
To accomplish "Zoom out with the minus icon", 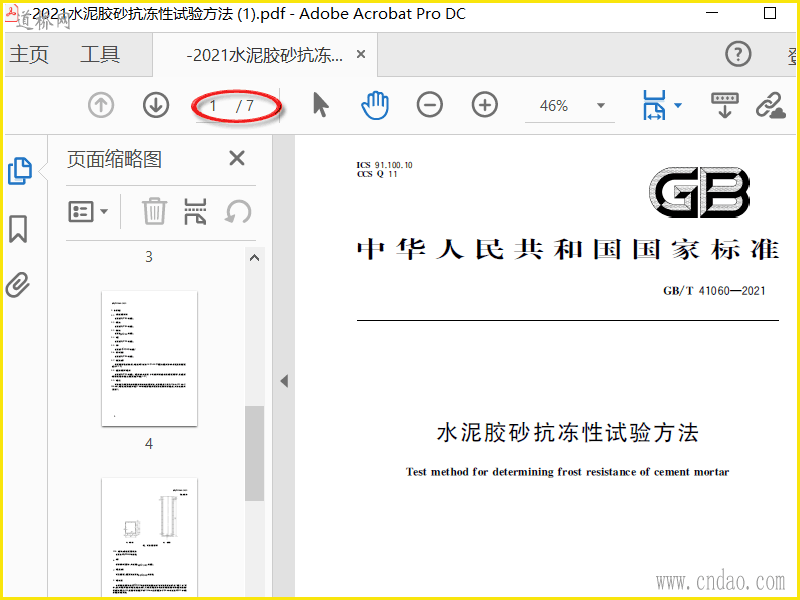I will click(430, 105).
